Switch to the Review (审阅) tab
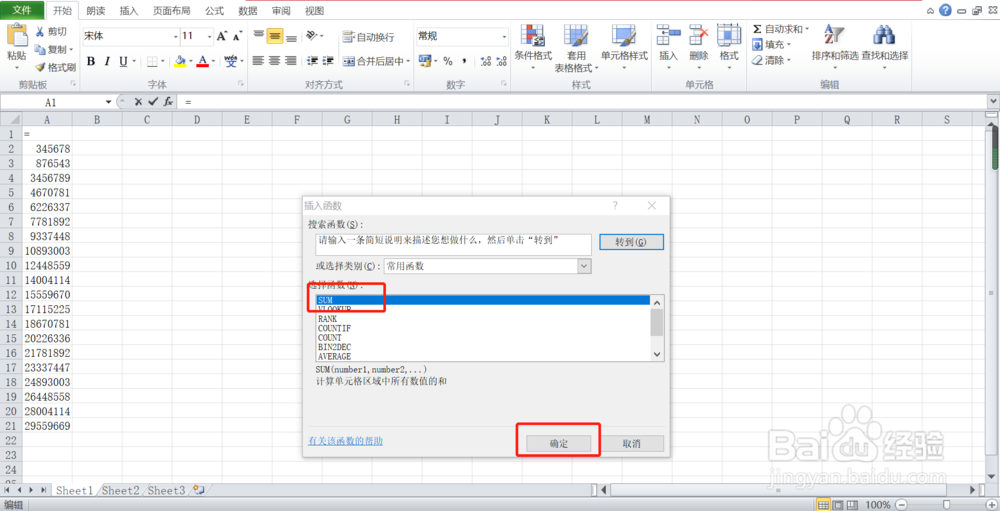This screenshot has height=511, width=1000. (281, 11)
